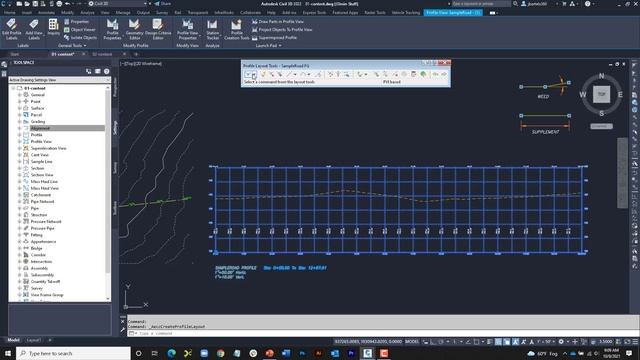The height and width of the screenshot is (360, 640).
Task: Click Profile Grid View icon in layout tools
Action: coord(414,74)
